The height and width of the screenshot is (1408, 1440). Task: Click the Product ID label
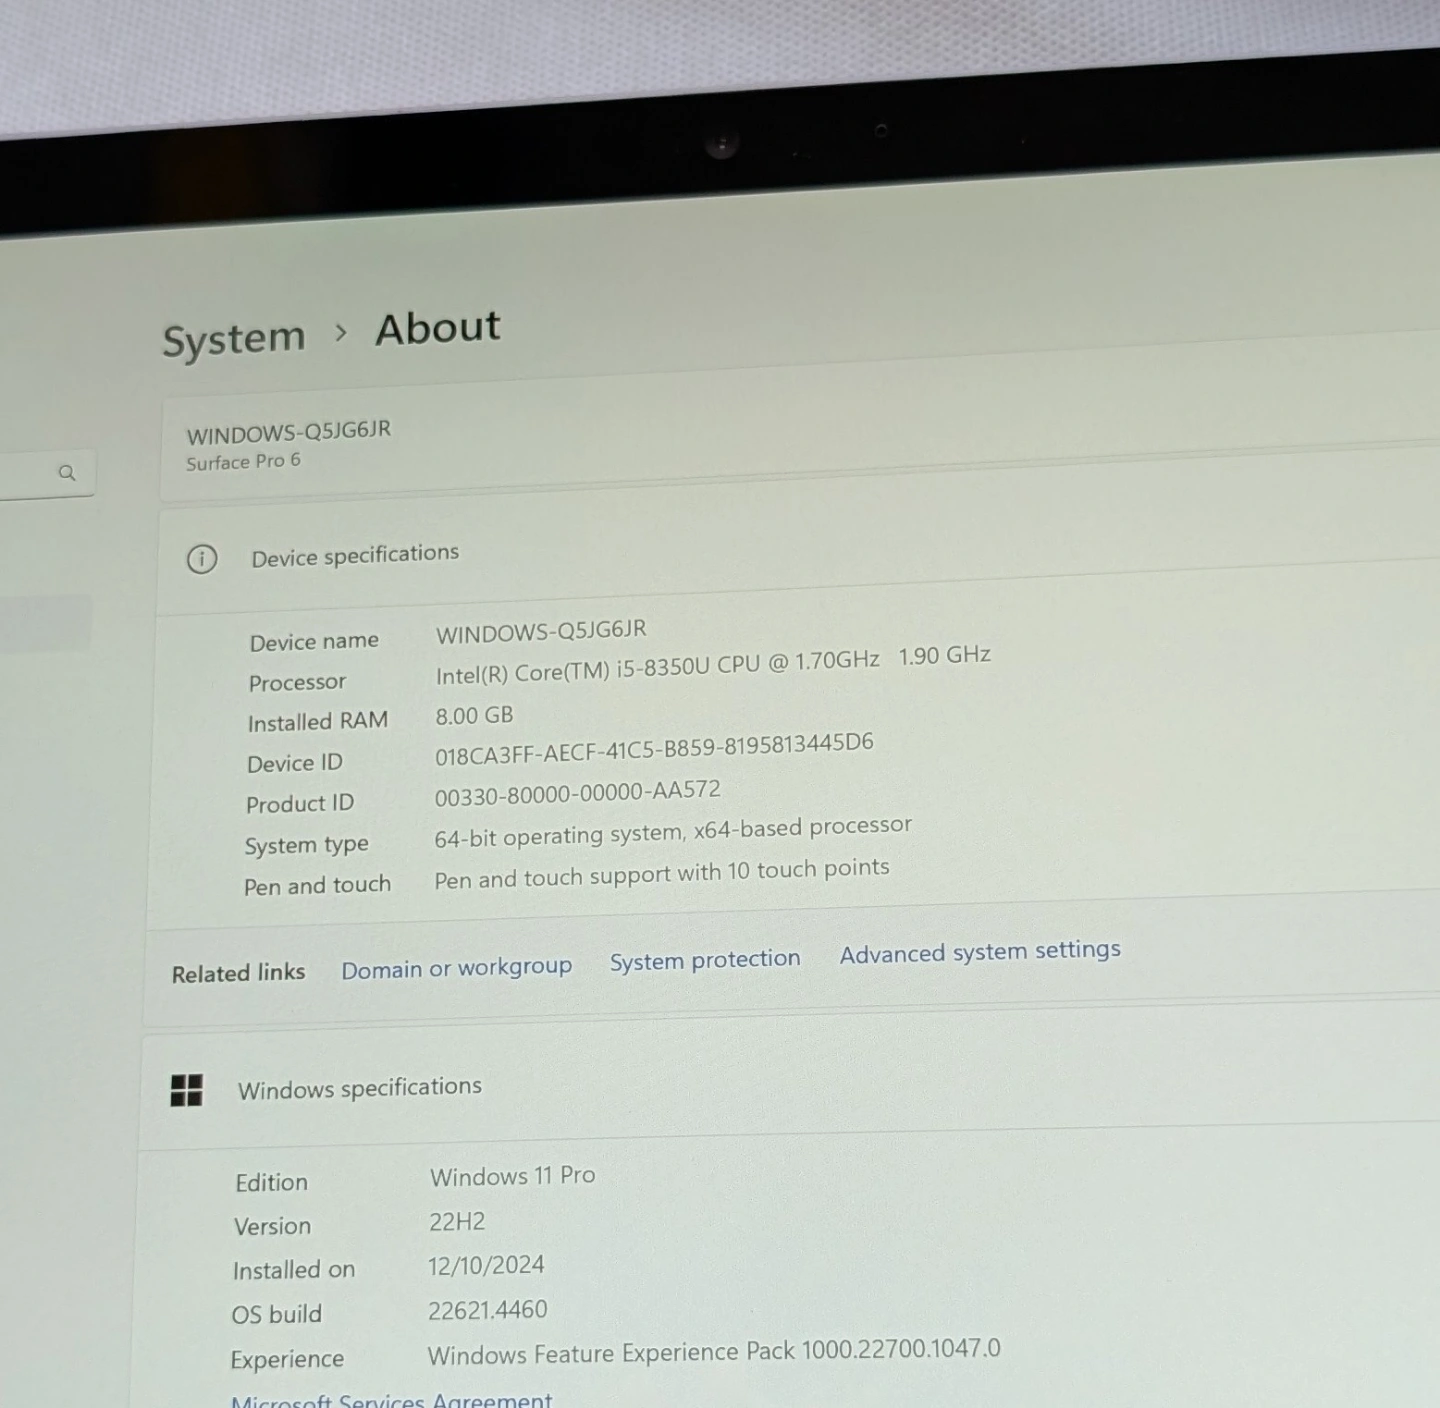click(x=300, y=804)
